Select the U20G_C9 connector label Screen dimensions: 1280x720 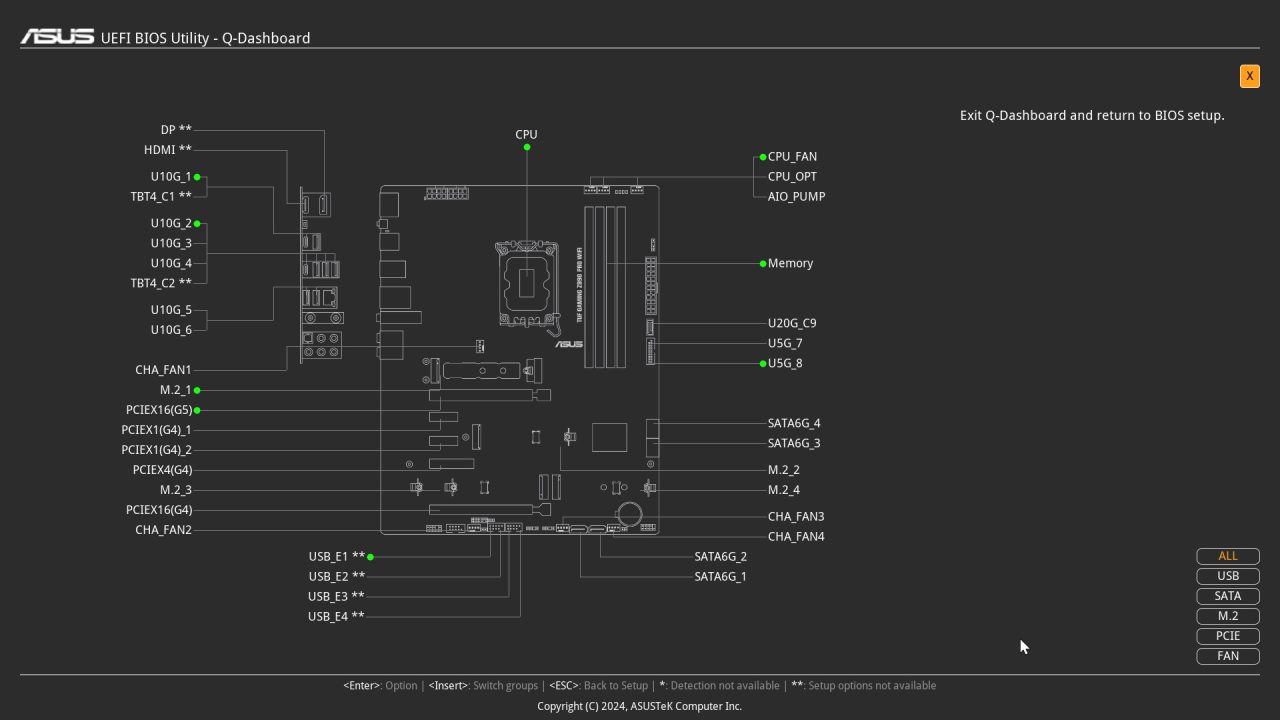point(792,324)
